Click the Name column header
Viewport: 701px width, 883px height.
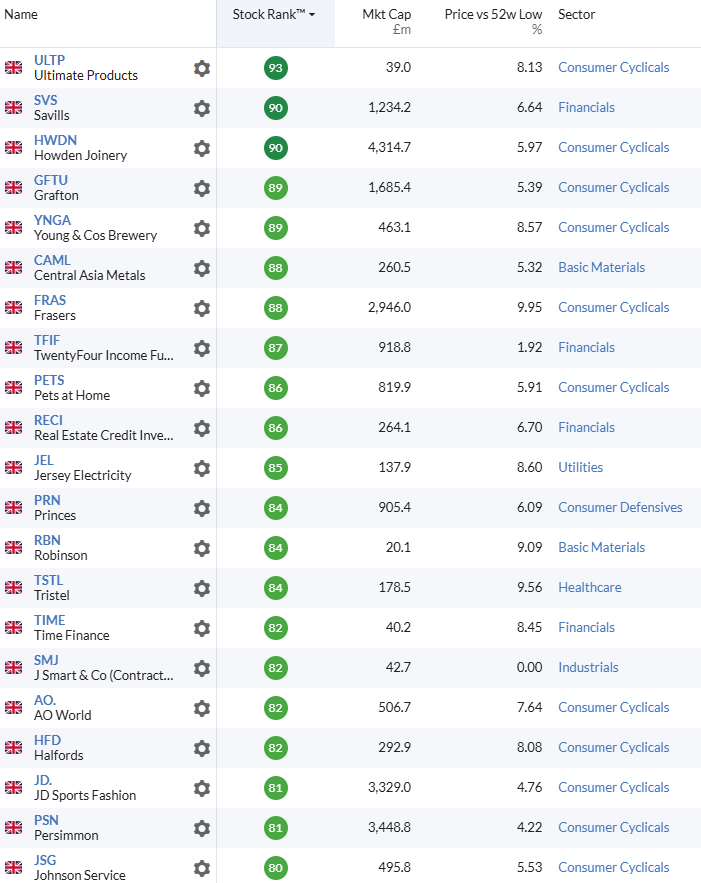pyautogui.click(x=21, y=15)
